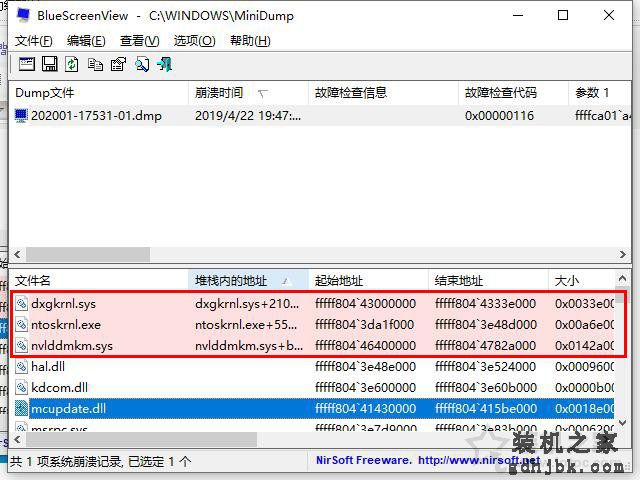640x480 pixels.
Task: Click the Refresh toolbar icon
Action: (x=72, y=64)
